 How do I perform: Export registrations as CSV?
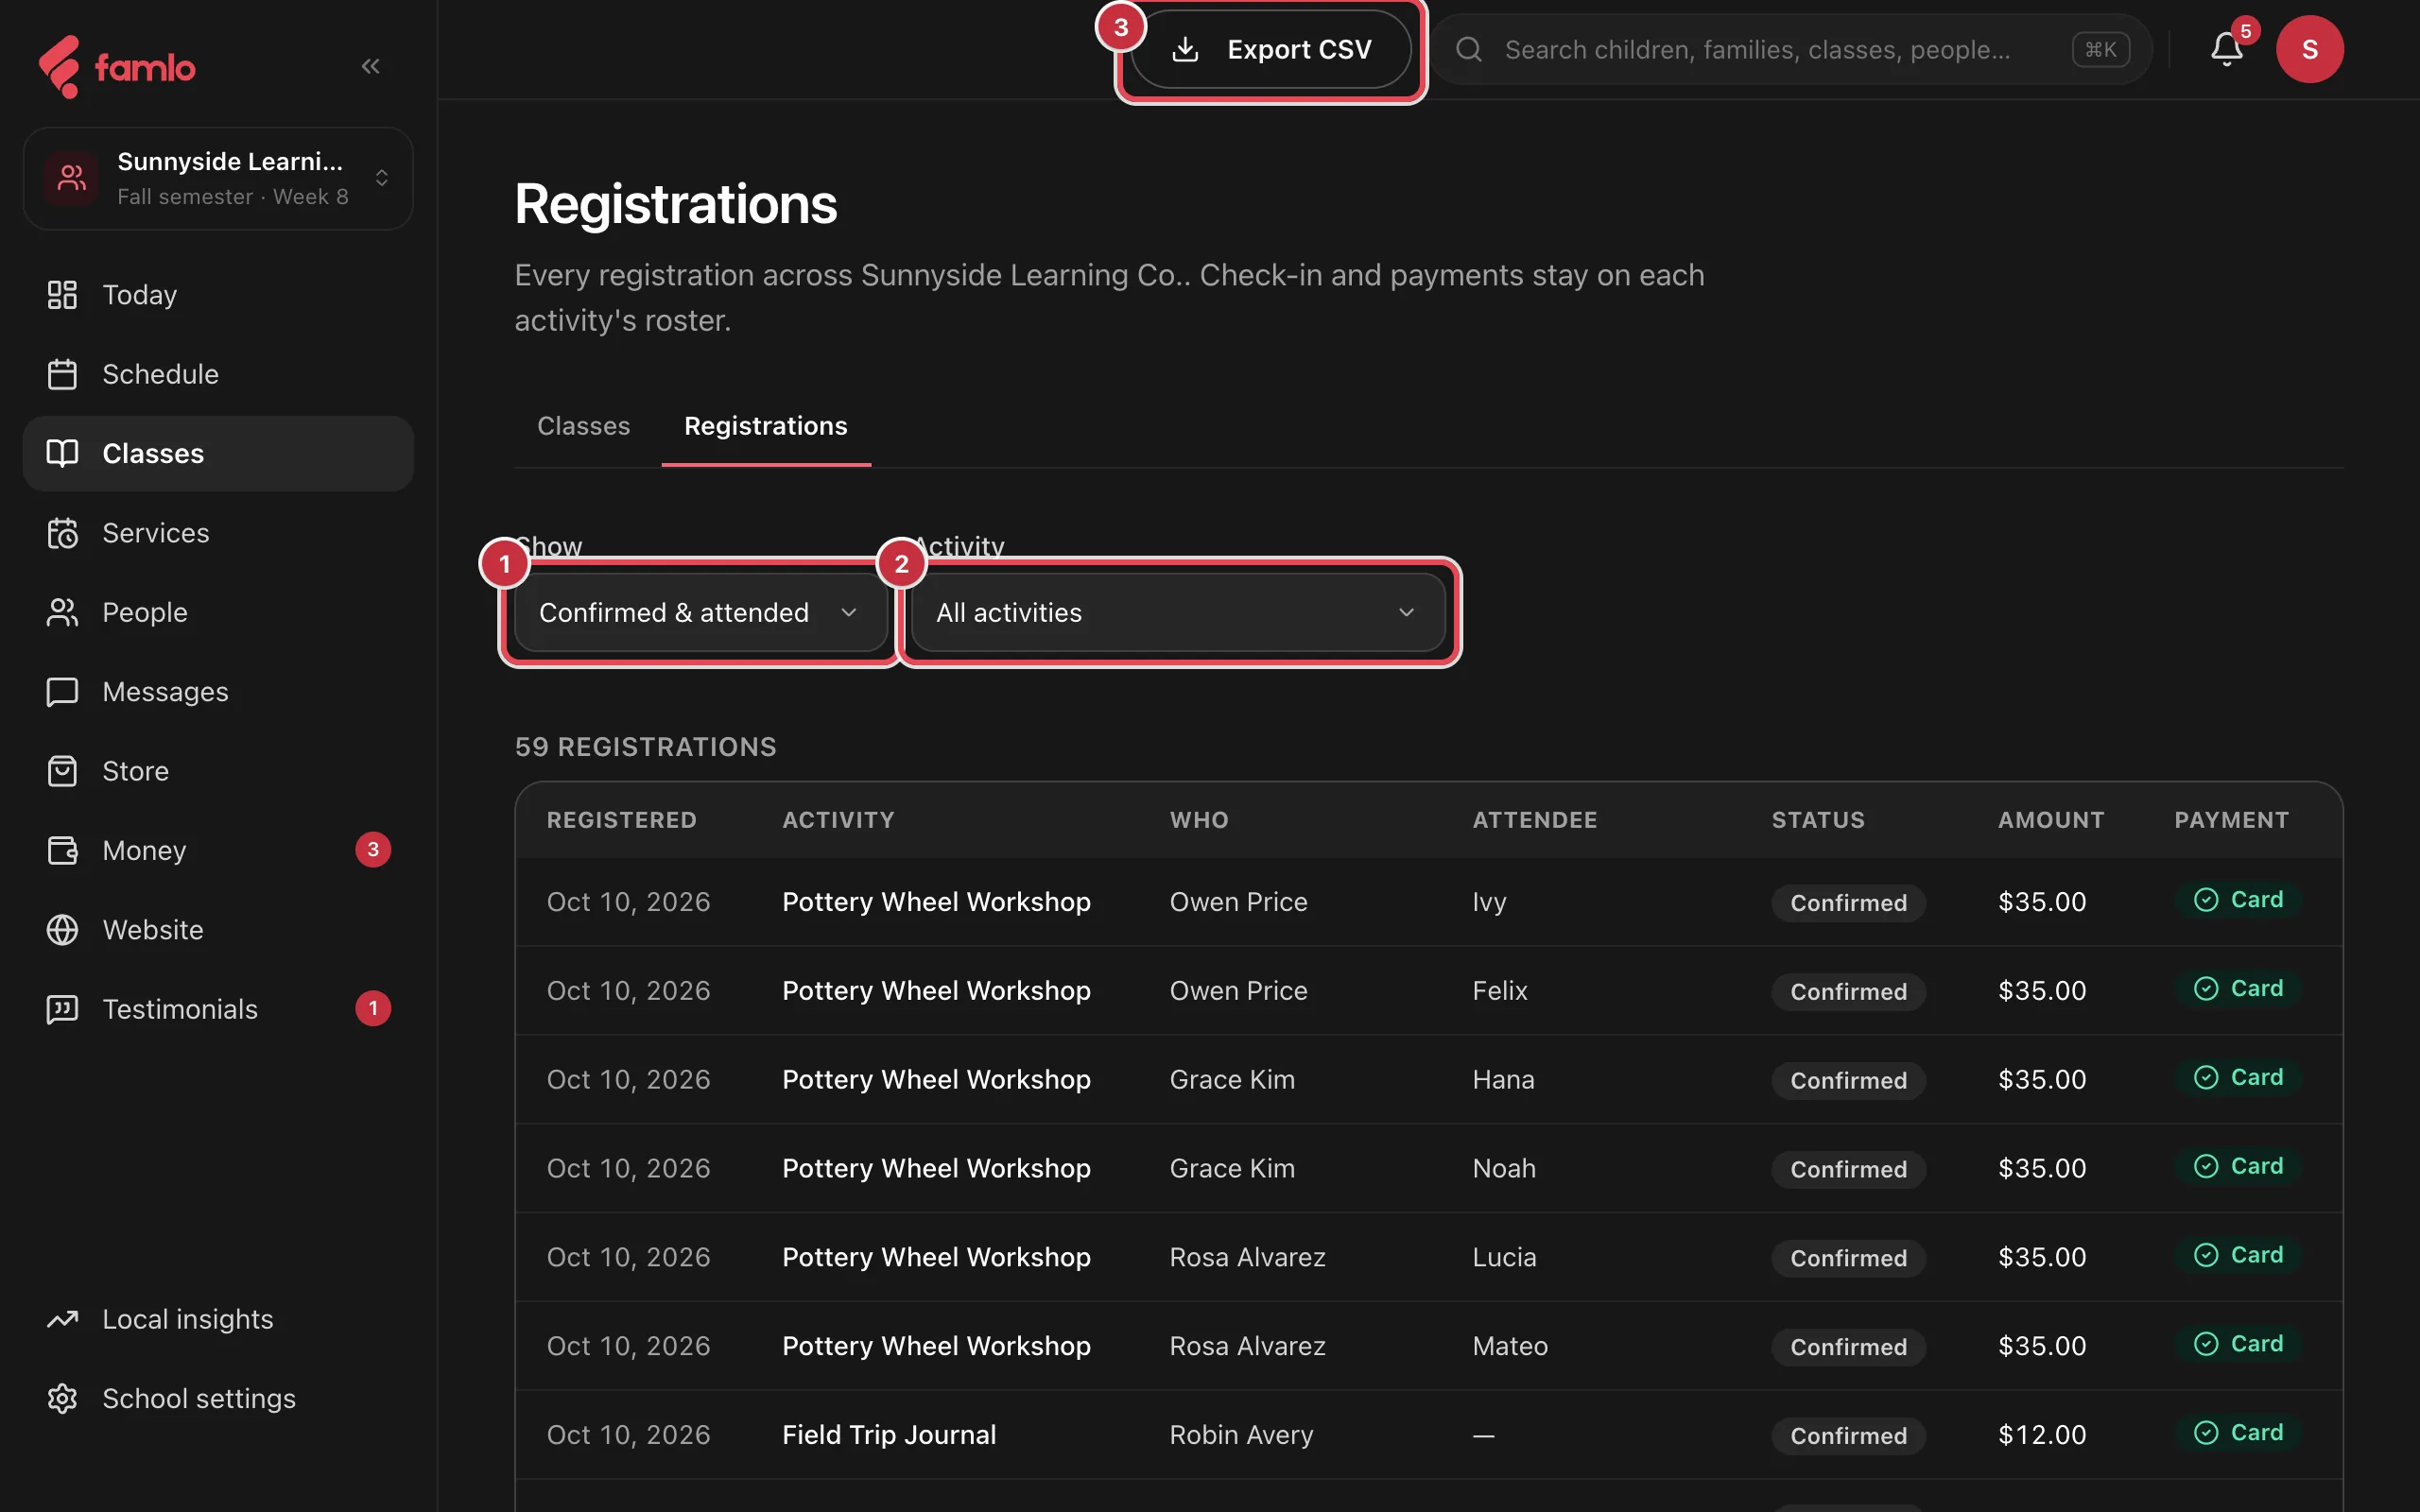pyautogui.click(x=1270, y=49)
